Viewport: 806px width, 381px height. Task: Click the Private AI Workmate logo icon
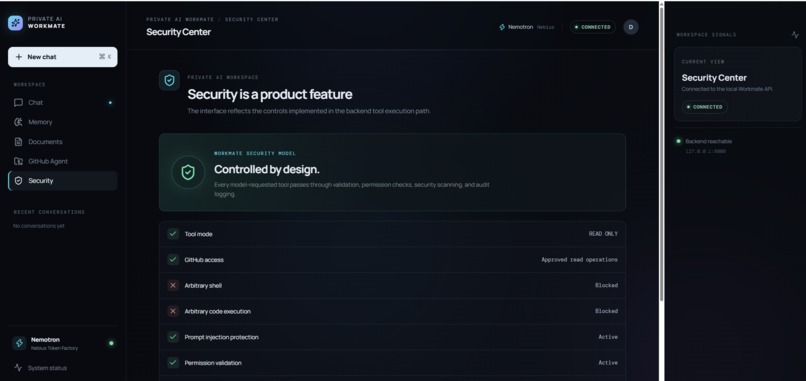tap(15, 23)
